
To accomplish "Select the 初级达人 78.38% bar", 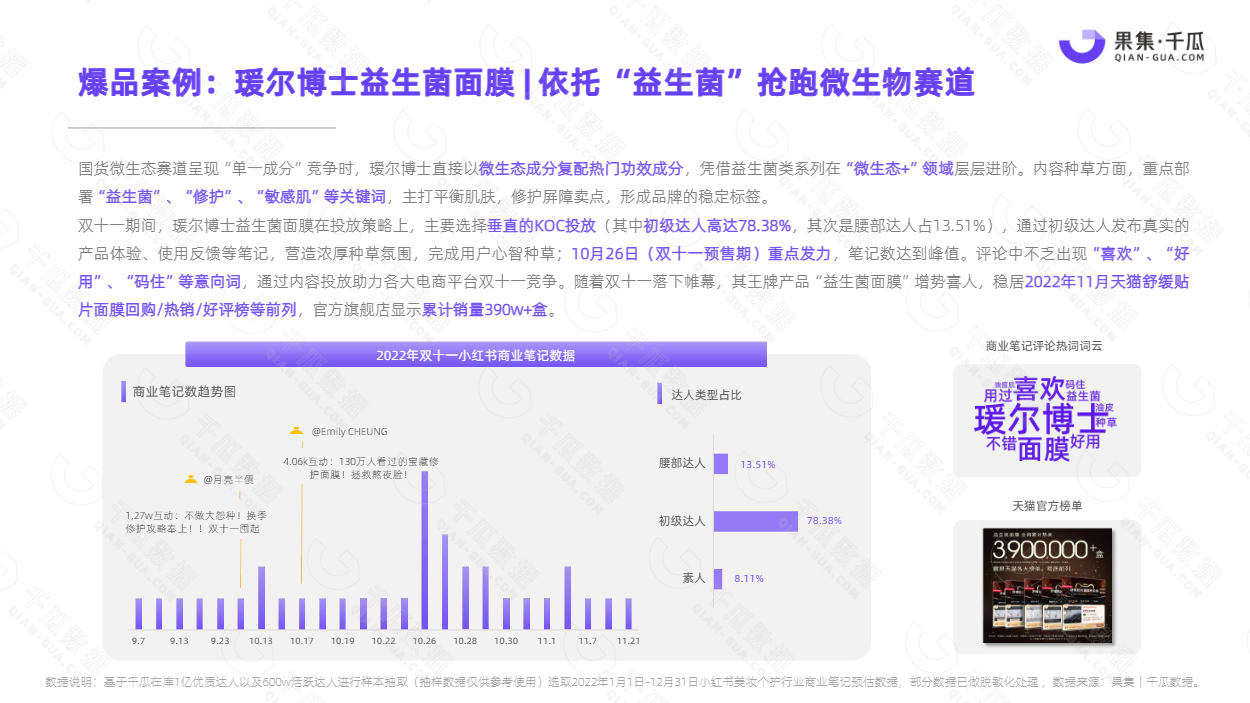I will tap(756, 520).
